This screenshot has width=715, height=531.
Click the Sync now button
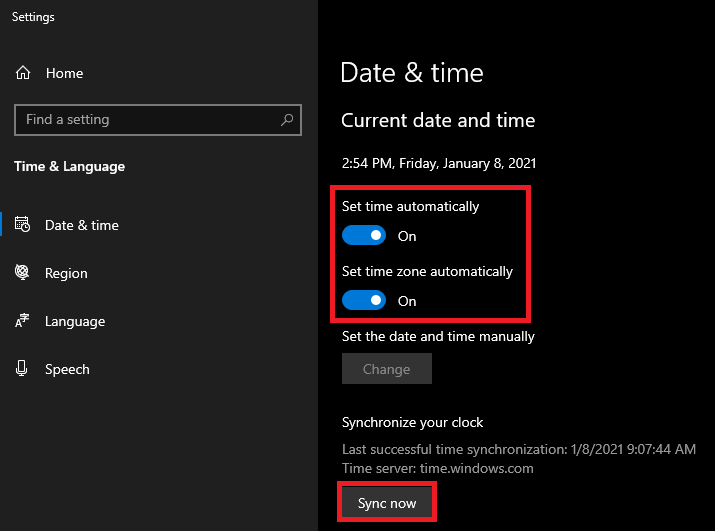click(x=387, y=503)
